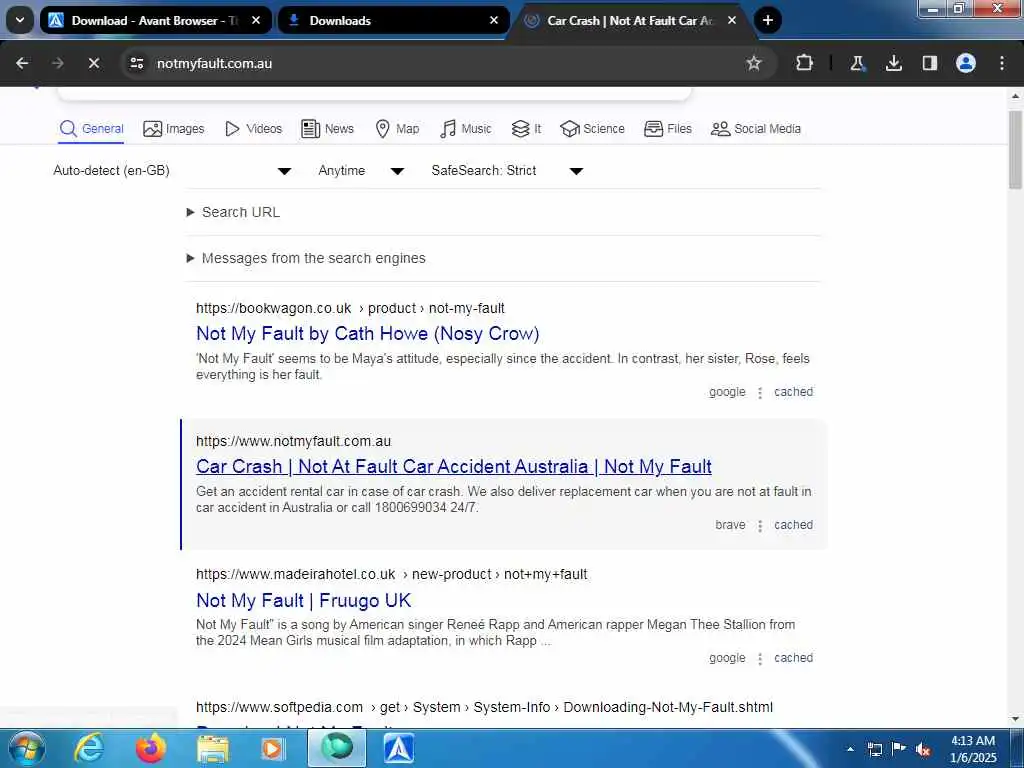Switch to Download - Avant Browser tab

[x=155, y=20]
